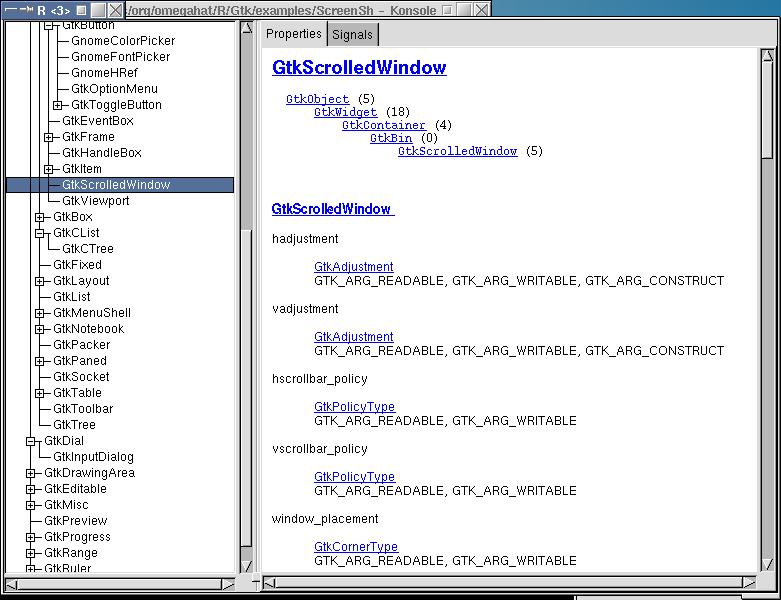Select GtkViewport in the class tree
This screenshot has width=781, height=600.
tap(96, 201)
